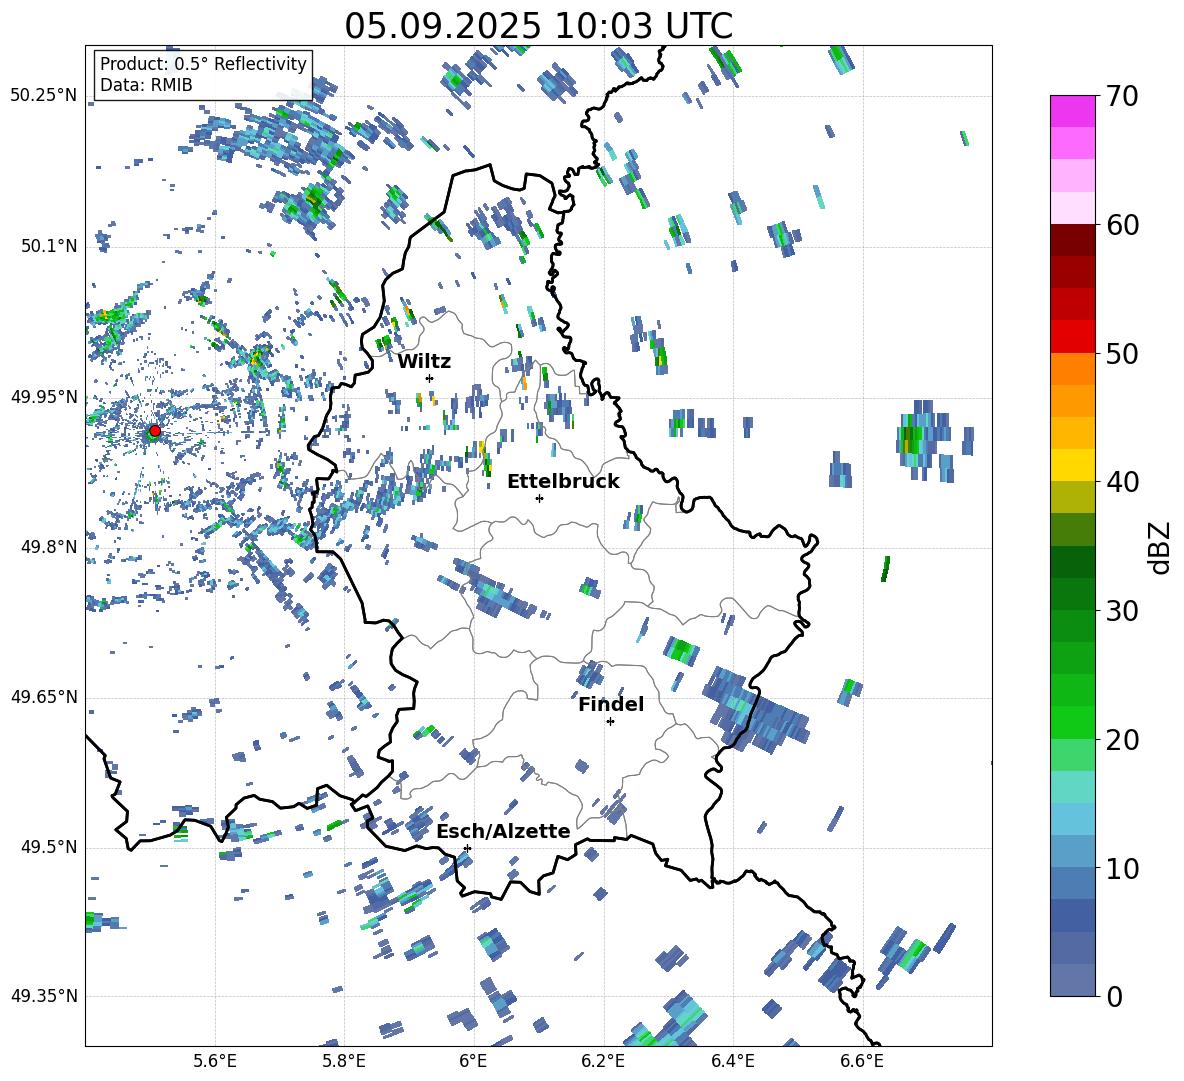The width and height of the screenshot is (1184, 1081).
Task: Click the Findel city label
Action: (611, 704)
